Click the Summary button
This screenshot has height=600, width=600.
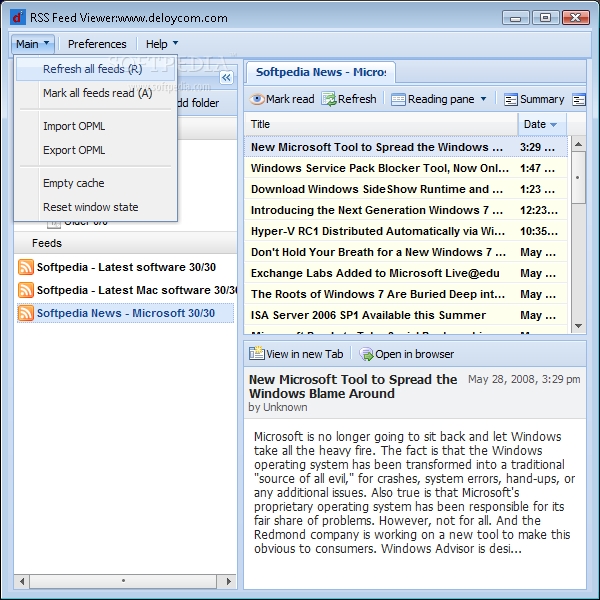(534, 99)
